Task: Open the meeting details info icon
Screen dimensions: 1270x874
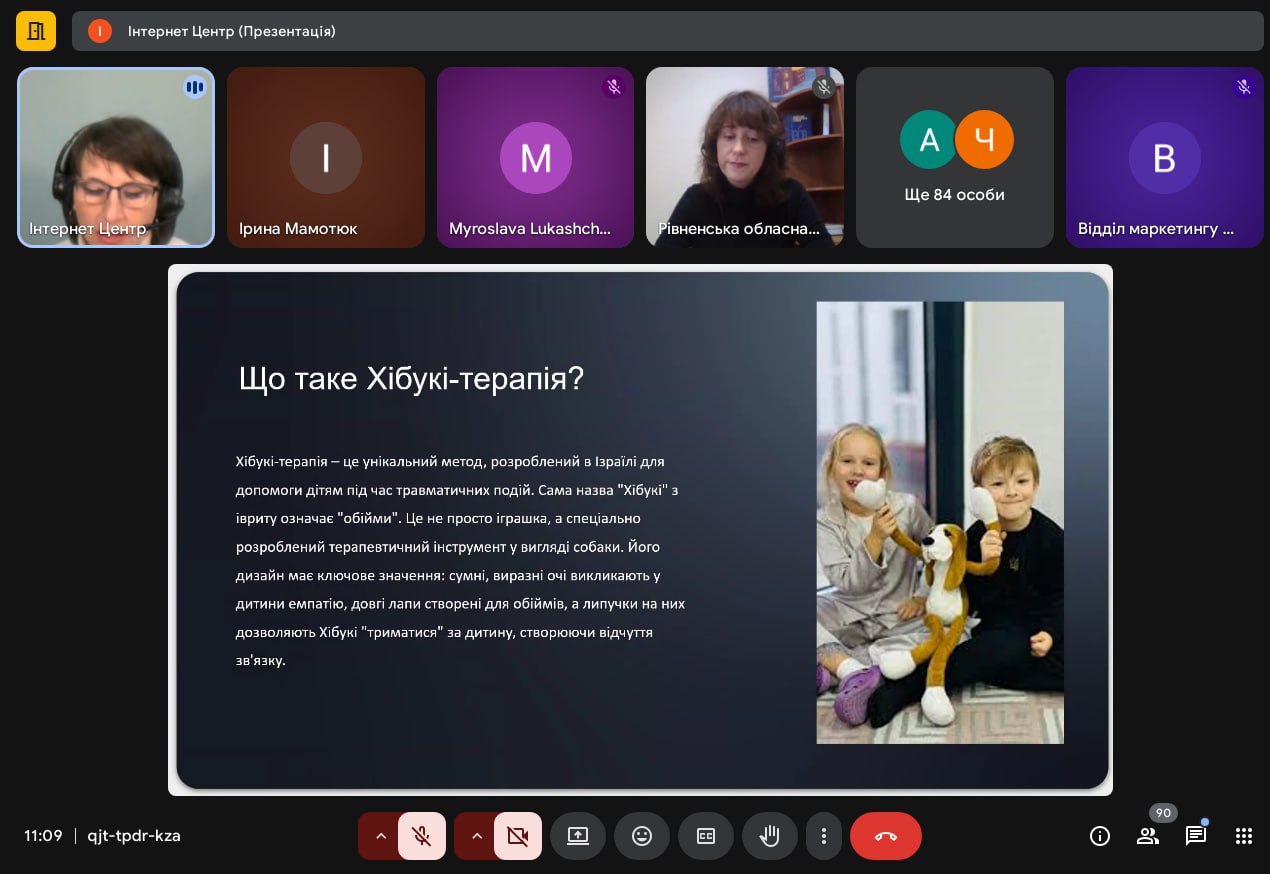Action: tap(1100, 836)
